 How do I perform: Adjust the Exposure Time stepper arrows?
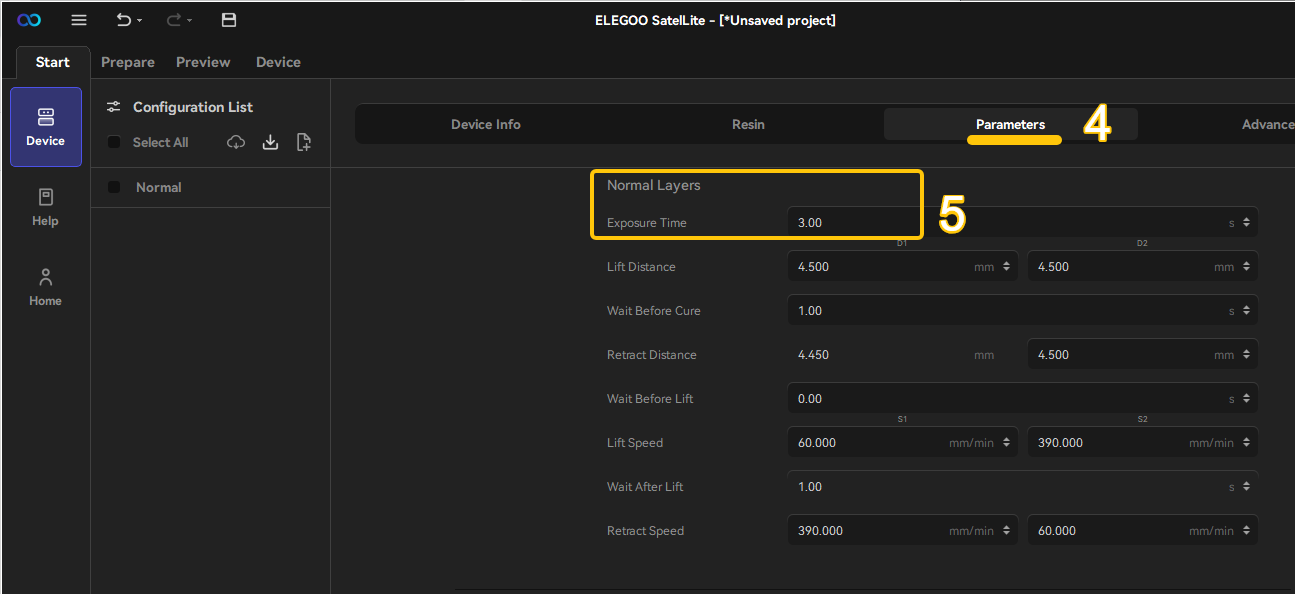1246,223
